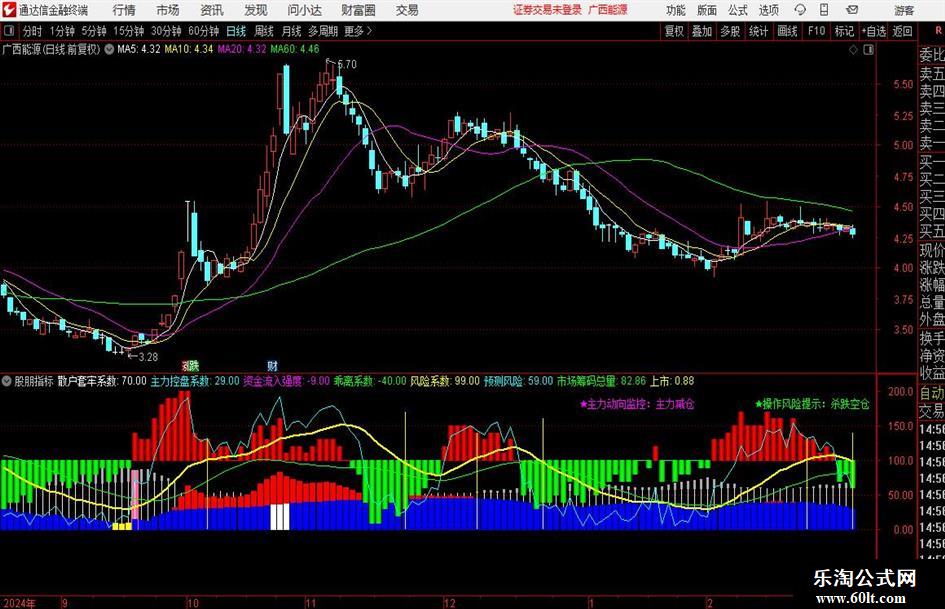Open the mail envelope icon
Image resolution: width=945 pixels, height=609 pixels.
pos(852,10)
